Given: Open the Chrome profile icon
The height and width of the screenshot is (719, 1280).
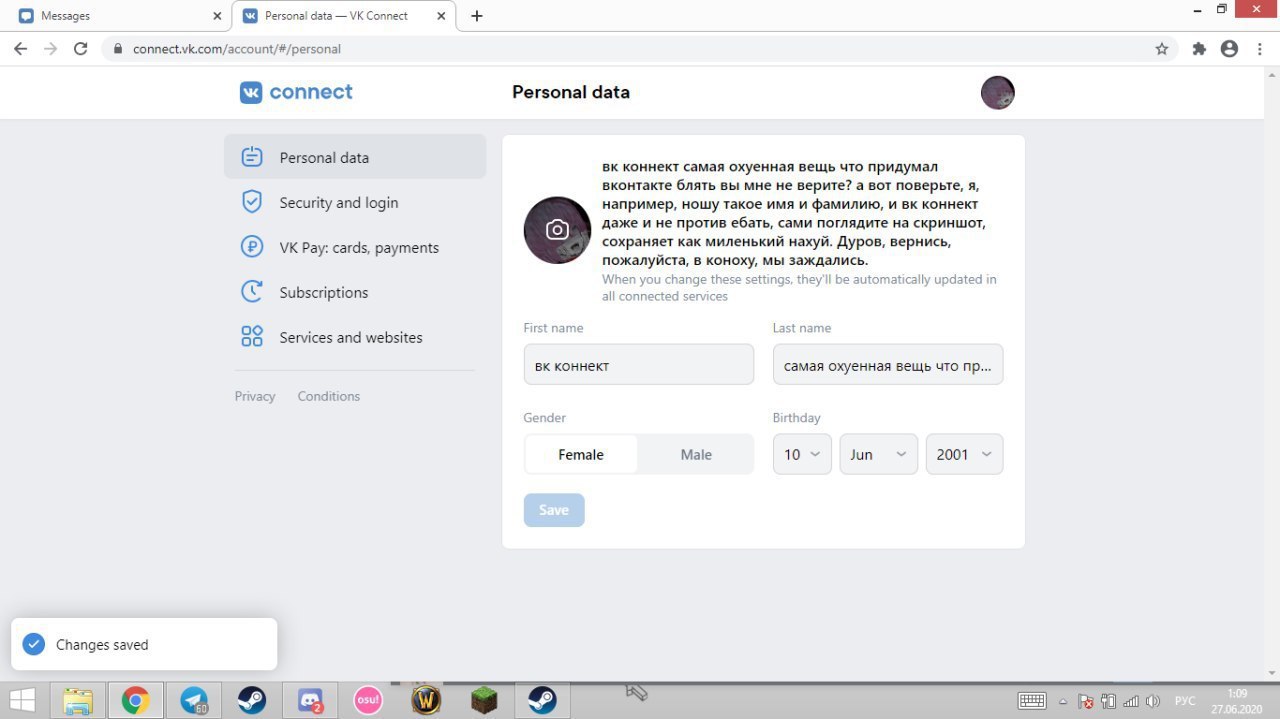Looking at the screenshot, I should [x=1229, y=48].
